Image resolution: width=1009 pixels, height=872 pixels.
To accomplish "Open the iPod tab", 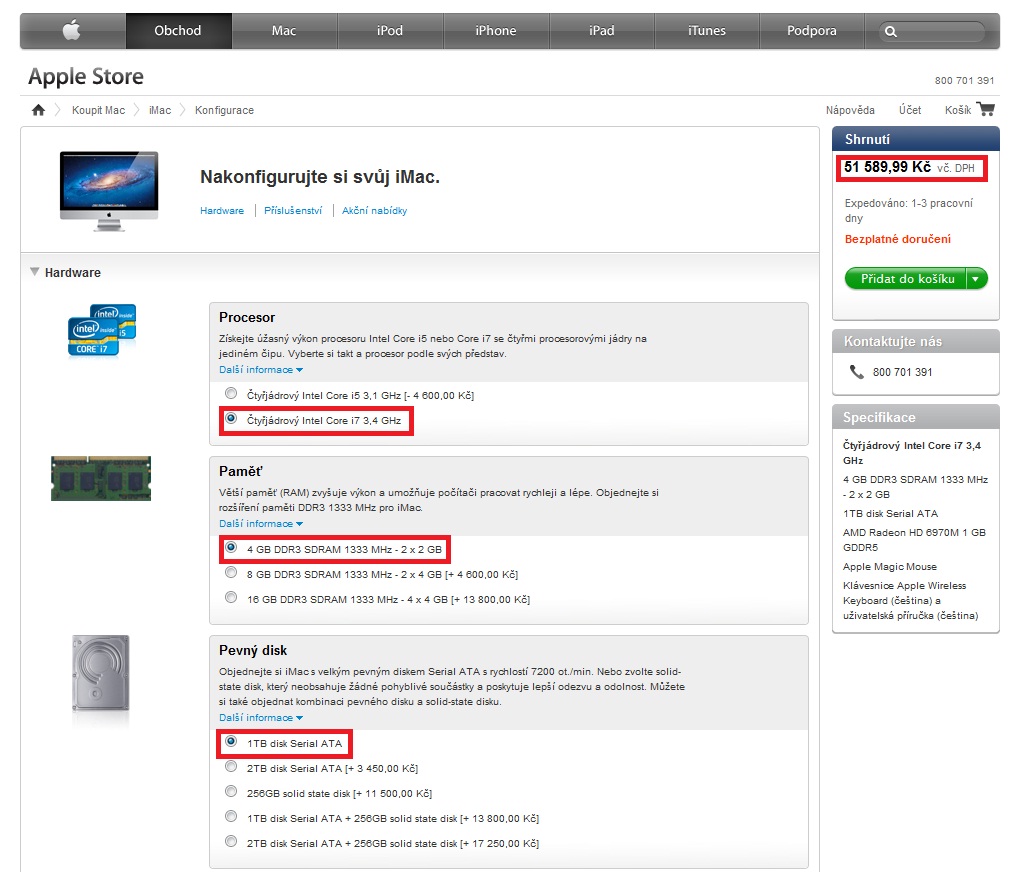I will [x=390, y=30].
